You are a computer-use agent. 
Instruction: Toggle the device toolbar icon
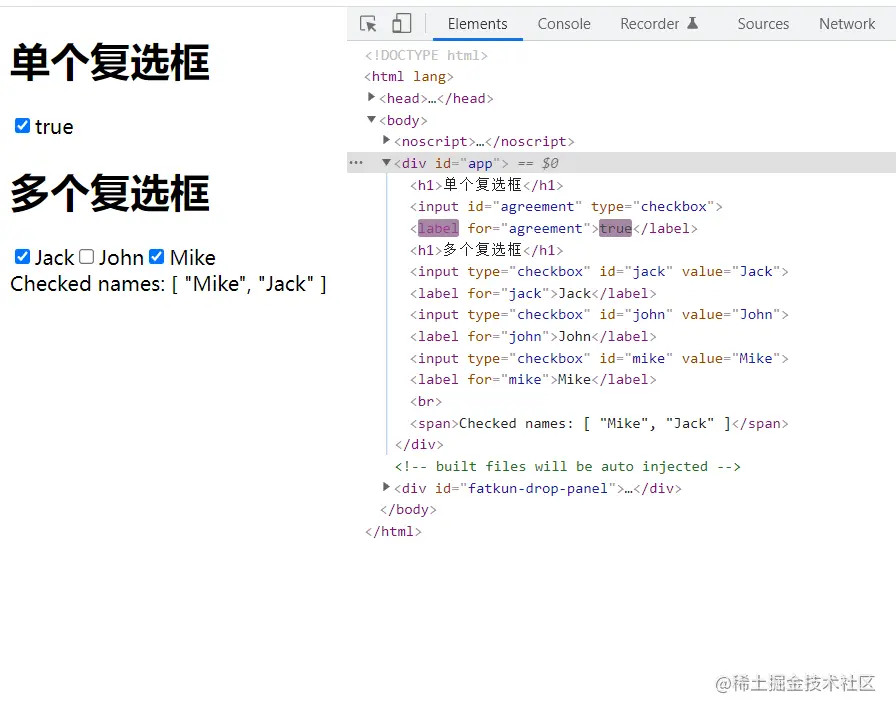point(401,24)
